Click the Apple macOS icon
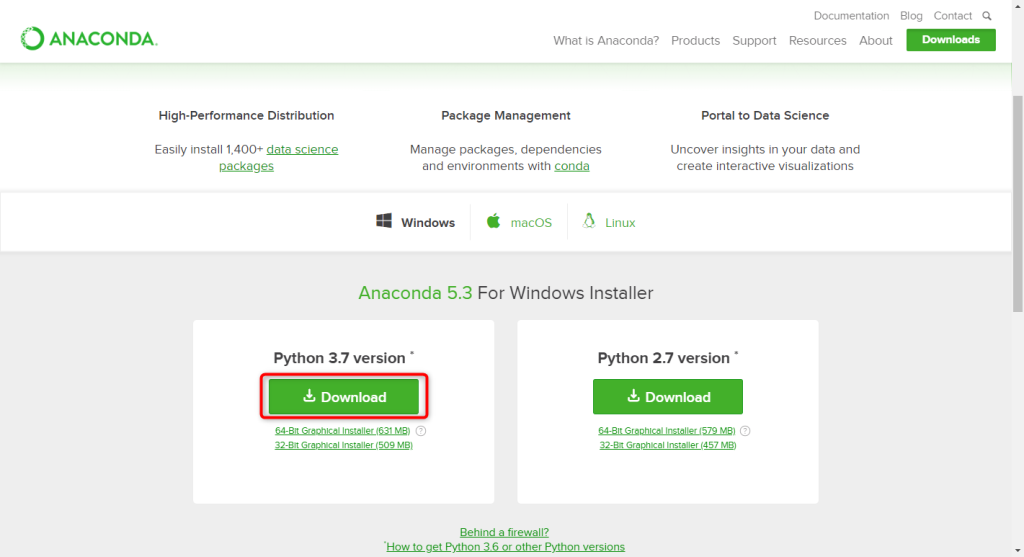1024x557 pixels. click(x=493, y=221)
